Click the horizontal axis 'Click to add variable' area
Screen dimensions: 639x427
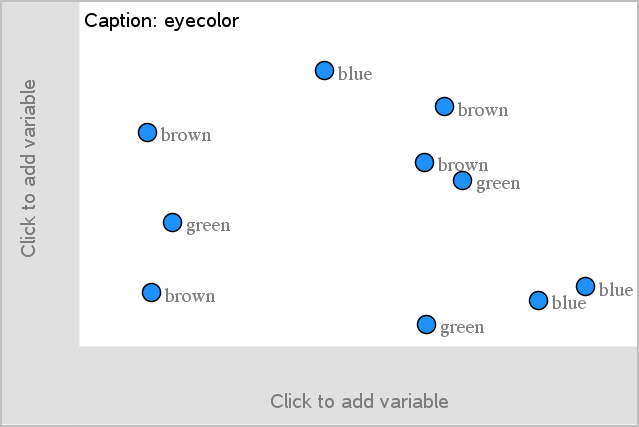pyautogui.click(x=359, y=401)
